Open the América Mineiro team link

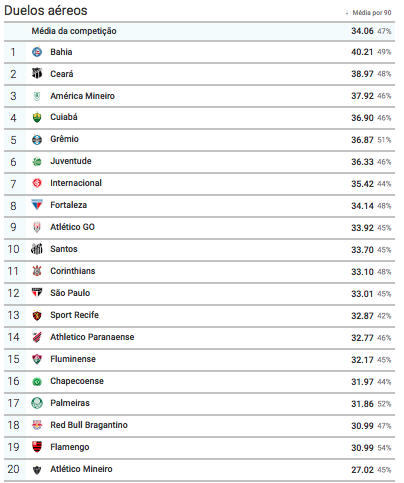(82, 96)
